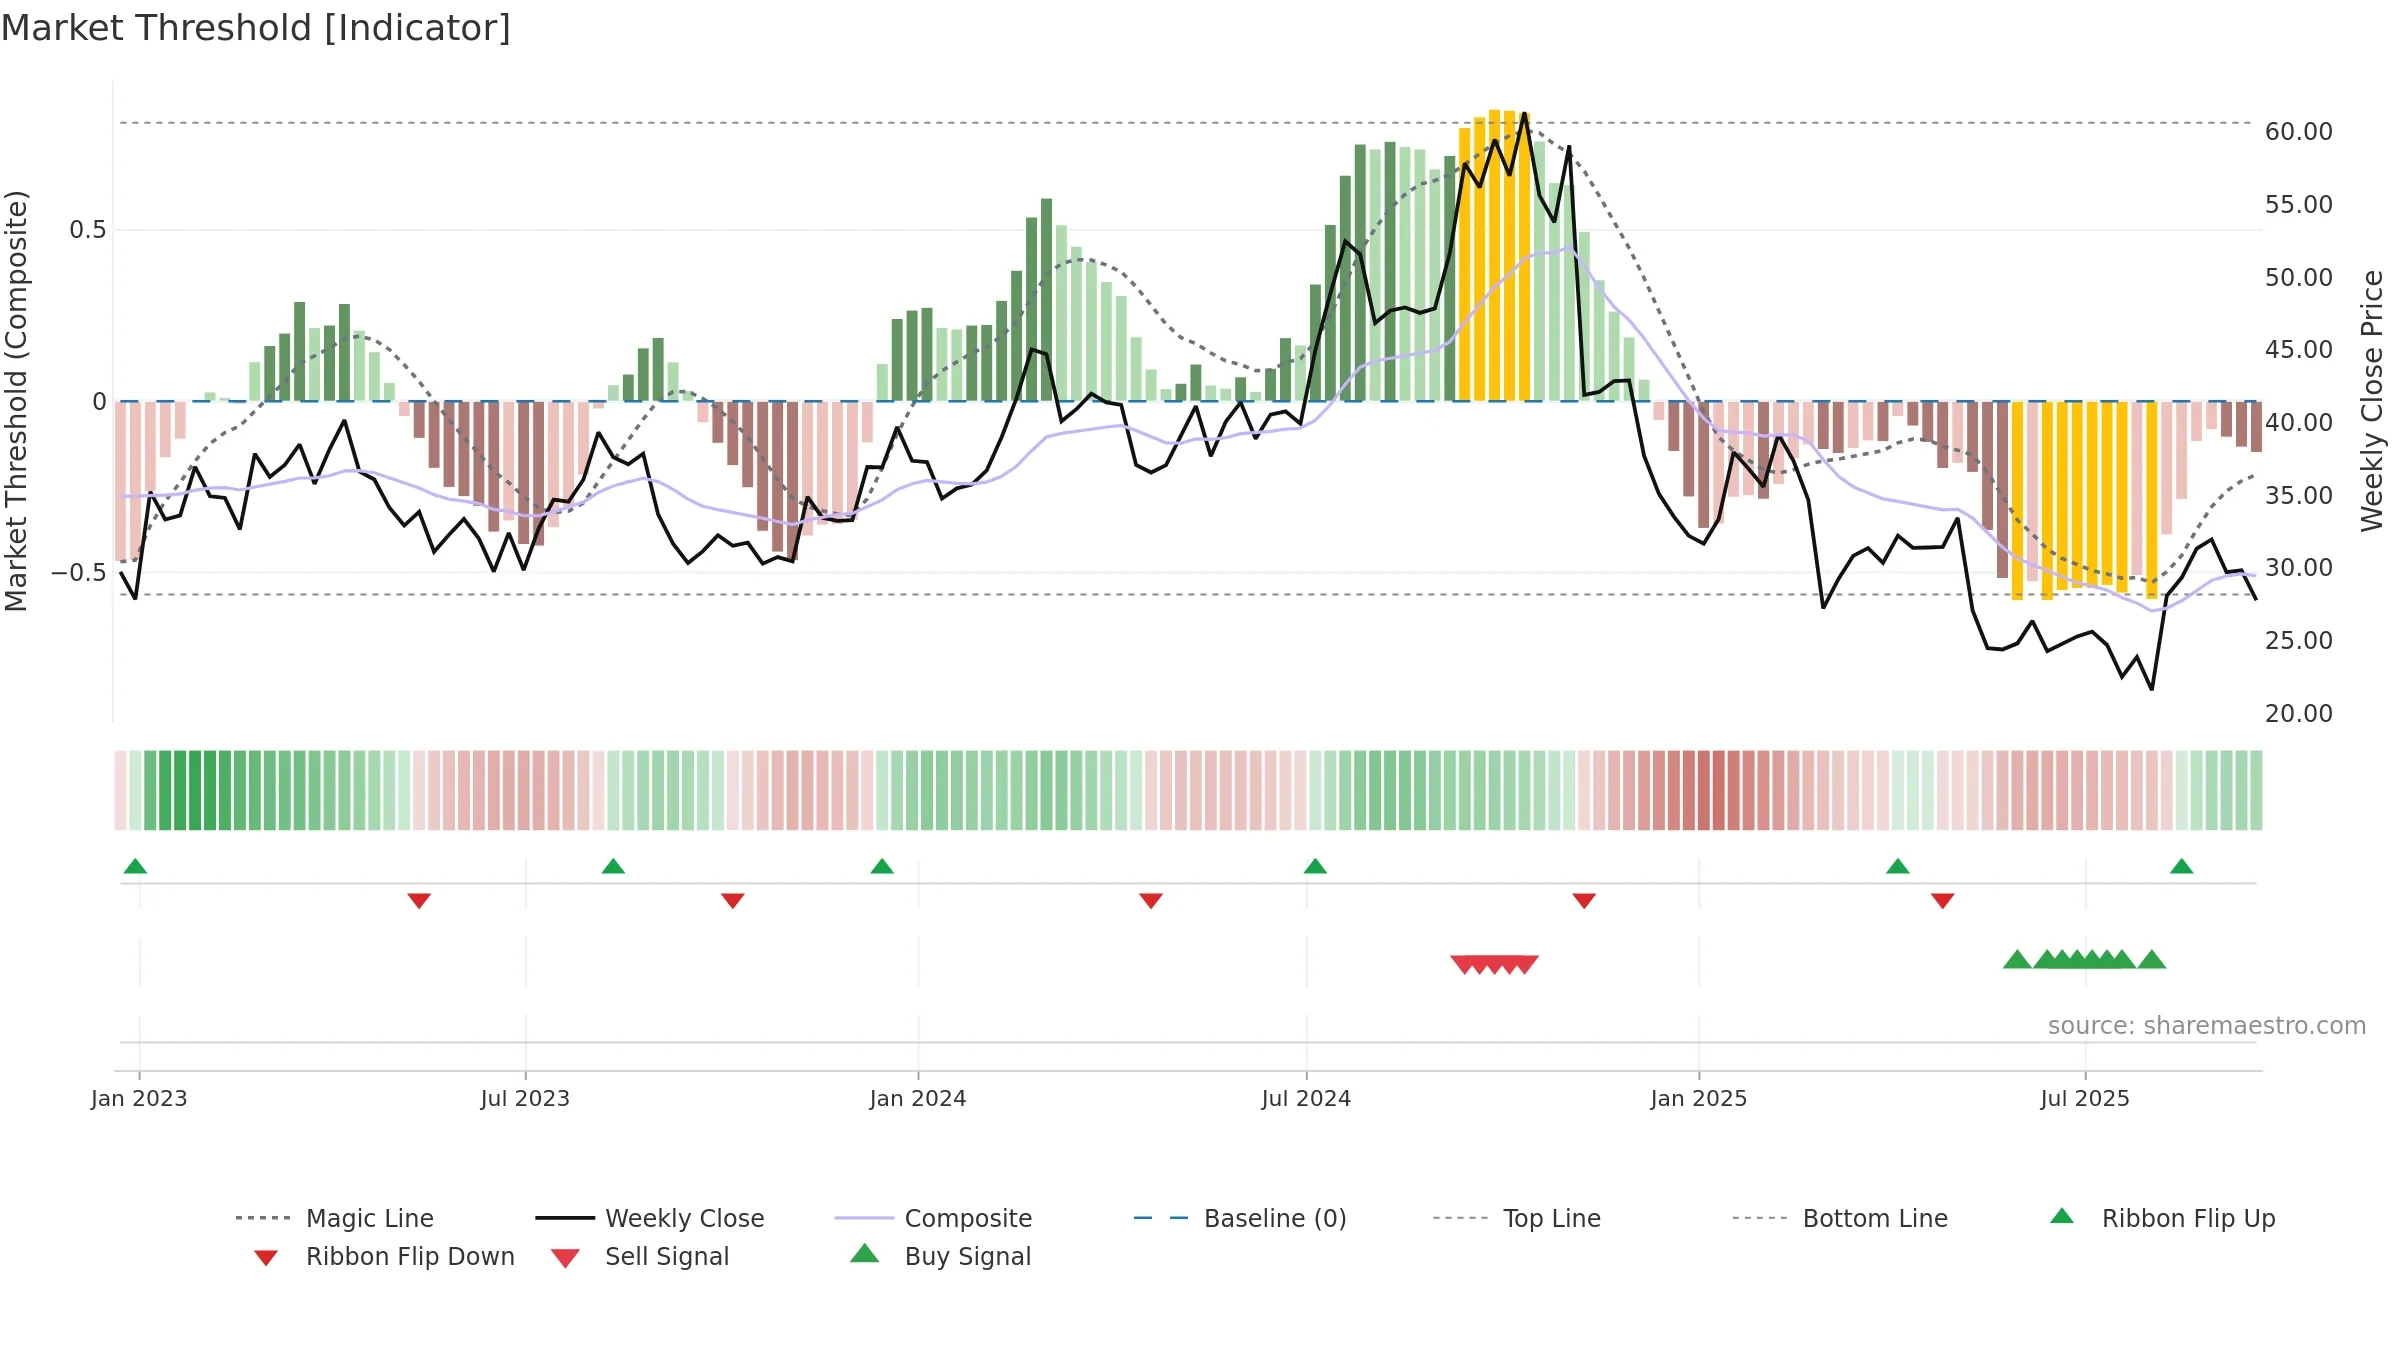Click the final green ribbon segment at the far right
2400x1350 pixels.
click(x=2256, y=790)
